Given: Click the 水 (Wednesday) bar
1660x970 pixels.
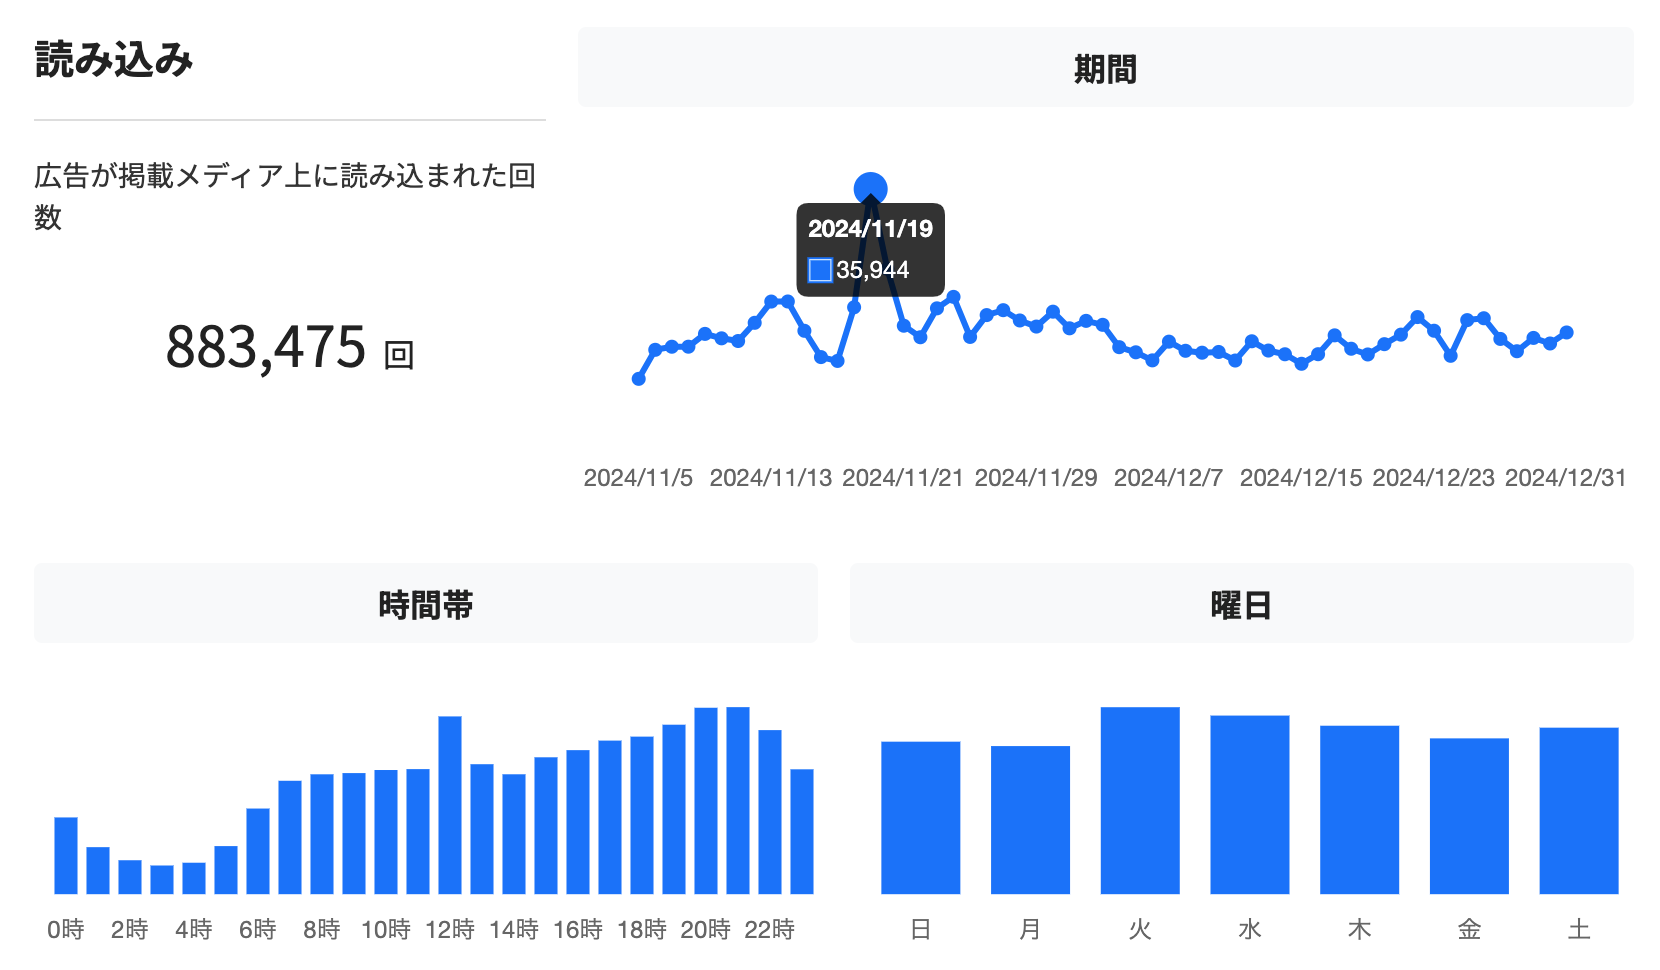Looking at the screenshot, I should pyautogui.click(x=1249, y=804).
